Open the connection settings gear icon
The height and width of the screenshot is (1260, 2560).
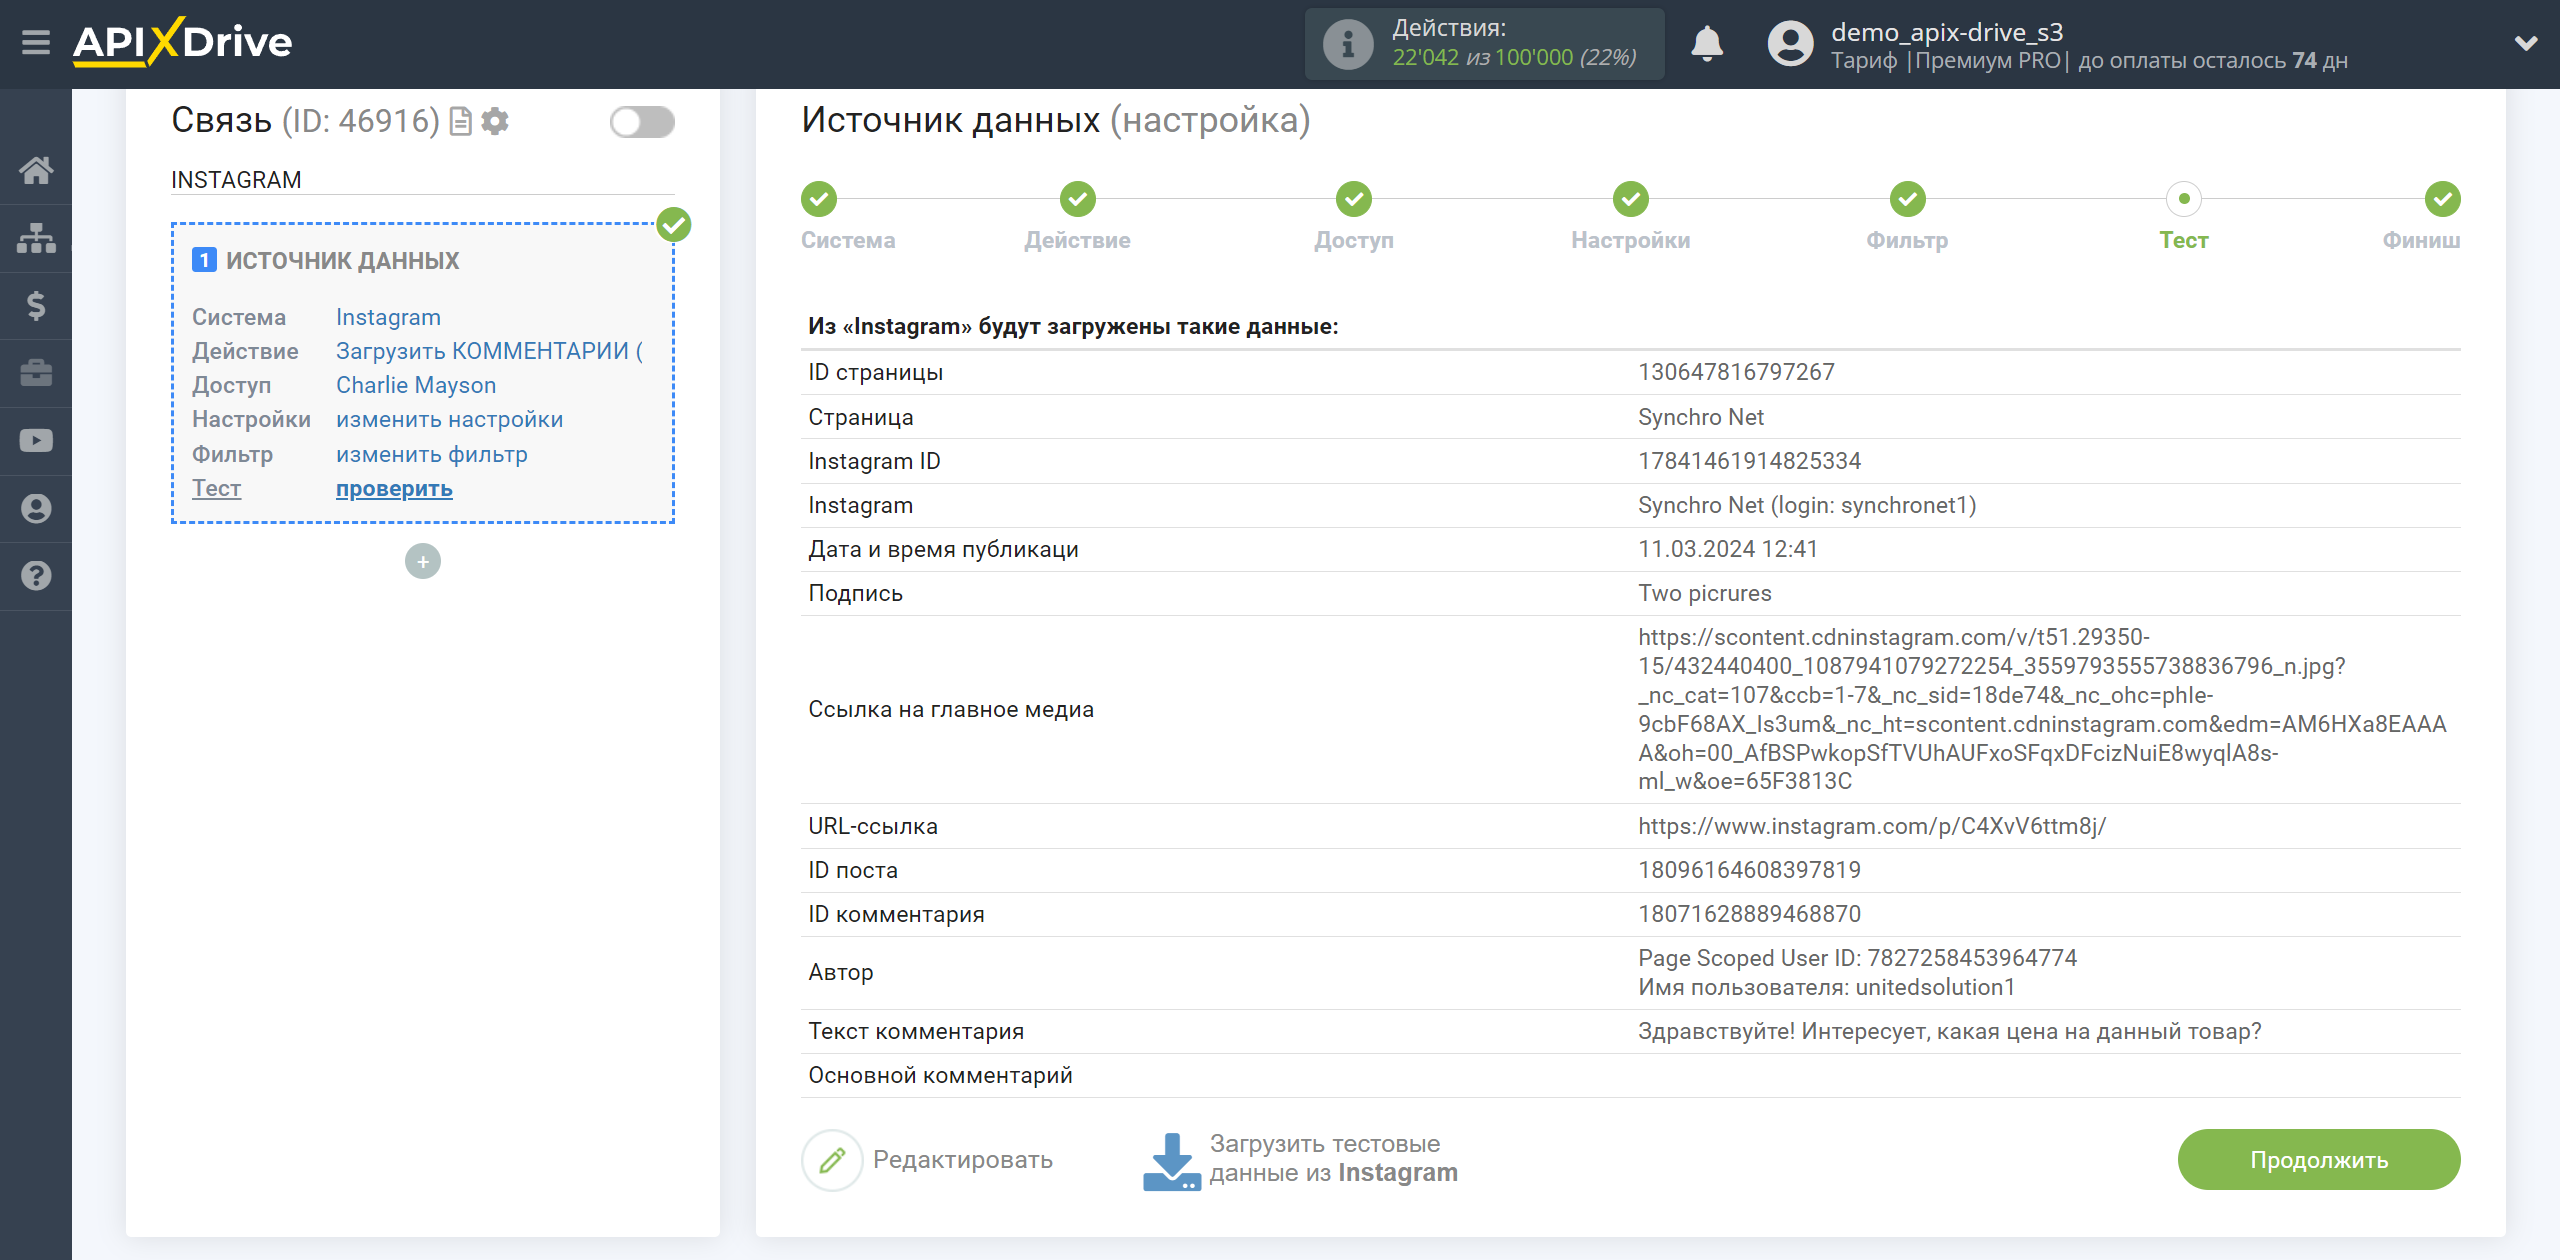tap(495, 121)
